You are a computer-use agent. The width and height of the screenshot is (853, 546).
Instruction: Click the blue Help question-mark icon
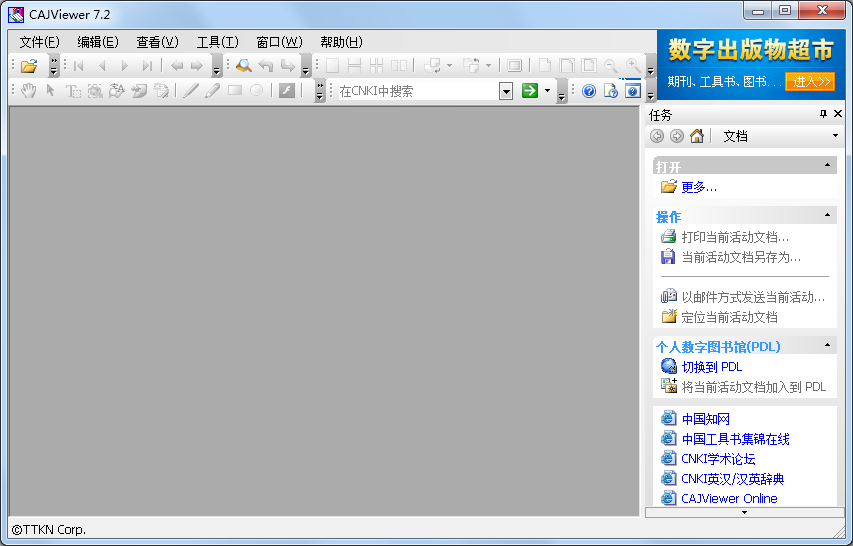pos(589,91)
